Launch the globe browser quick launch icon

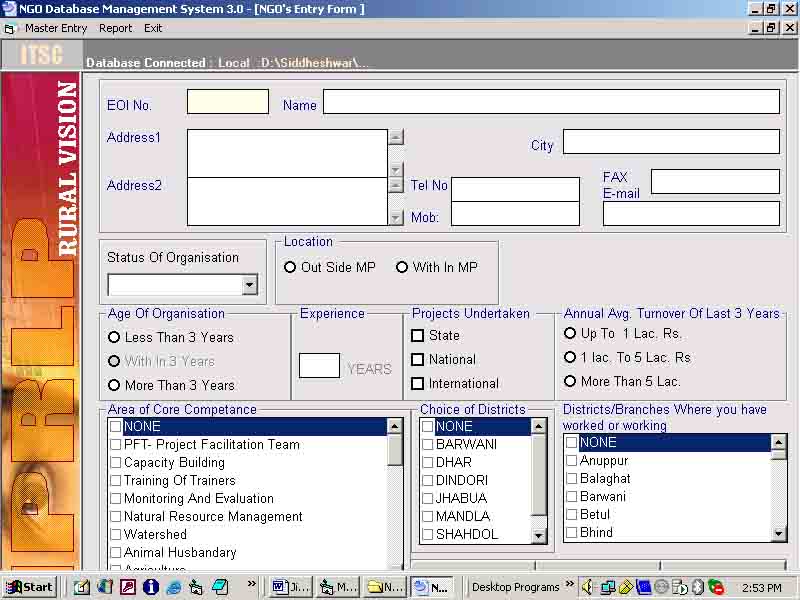105,587
